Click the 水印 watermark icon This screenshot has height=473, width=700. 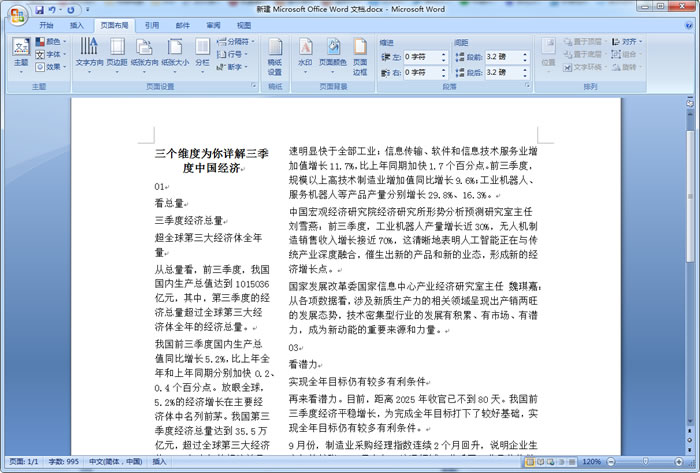[305, 52]
